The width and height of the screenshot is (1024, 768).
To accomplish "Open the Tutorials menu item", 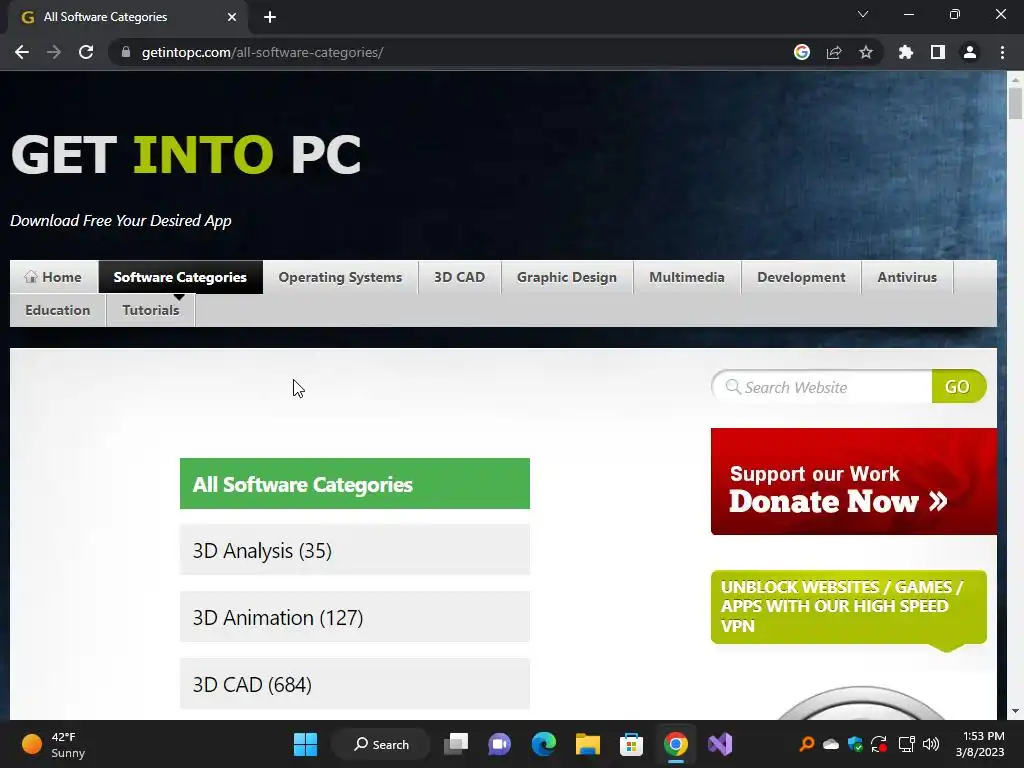I will 150,310.
